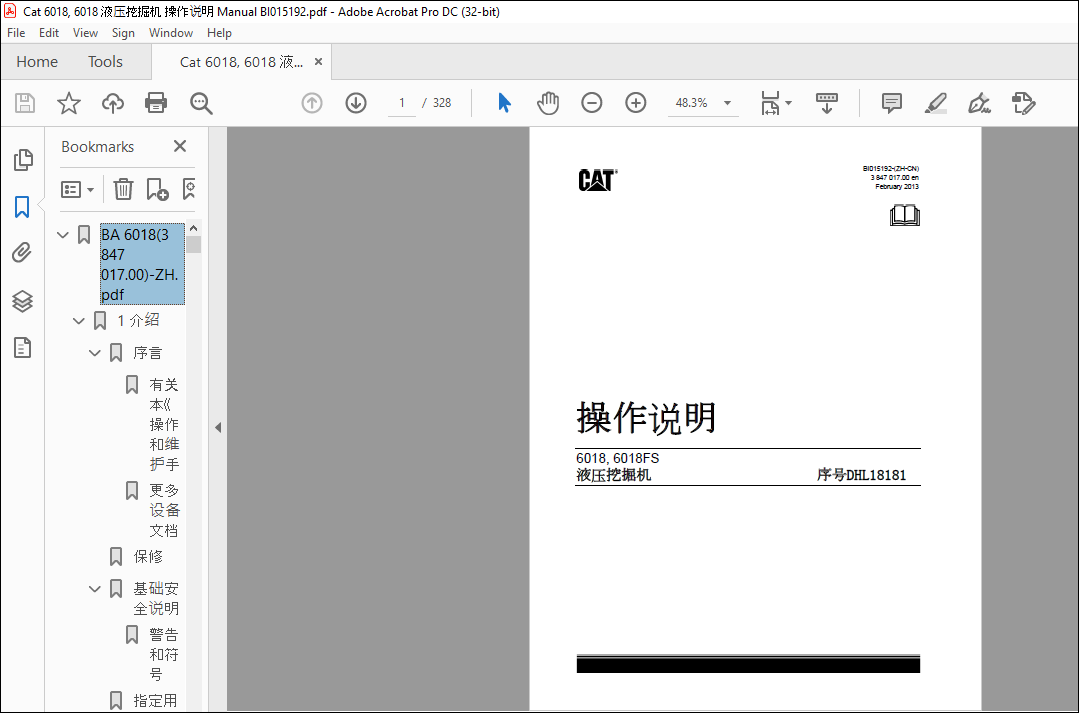Open the Attachments paperclip panel
The image size is (1079, 713).
(22, 253)
